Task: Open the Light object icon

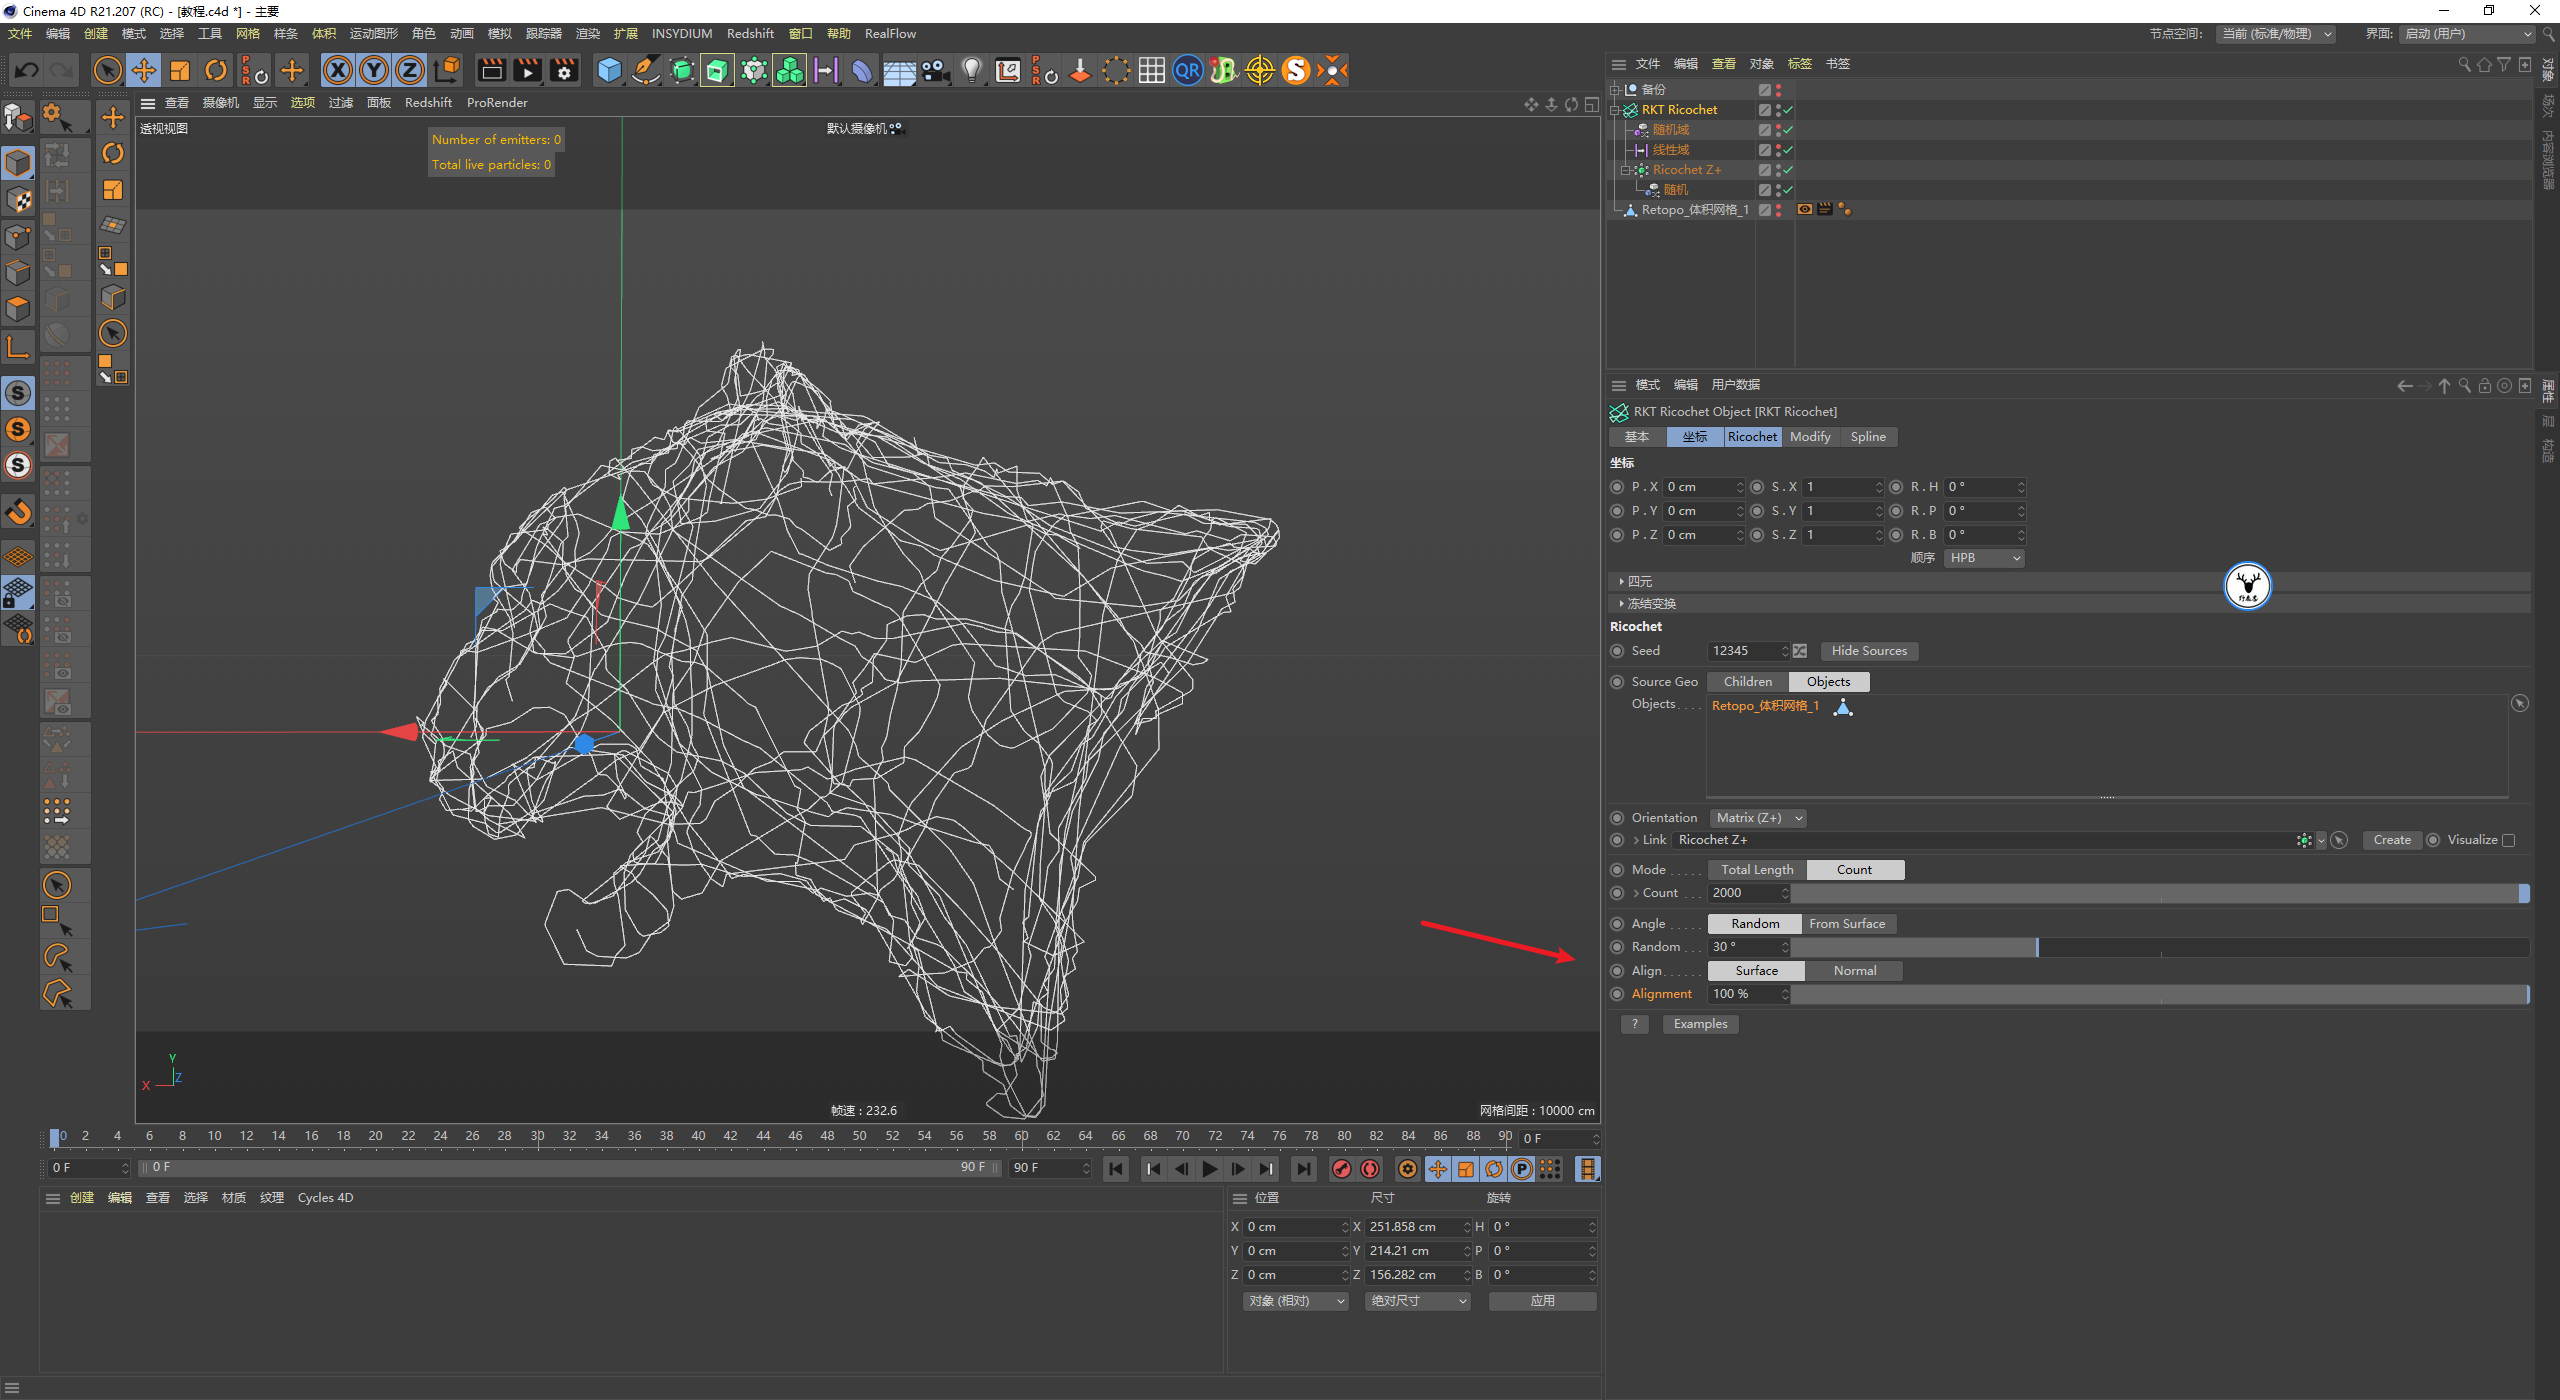Action: (x=971, y=70)
